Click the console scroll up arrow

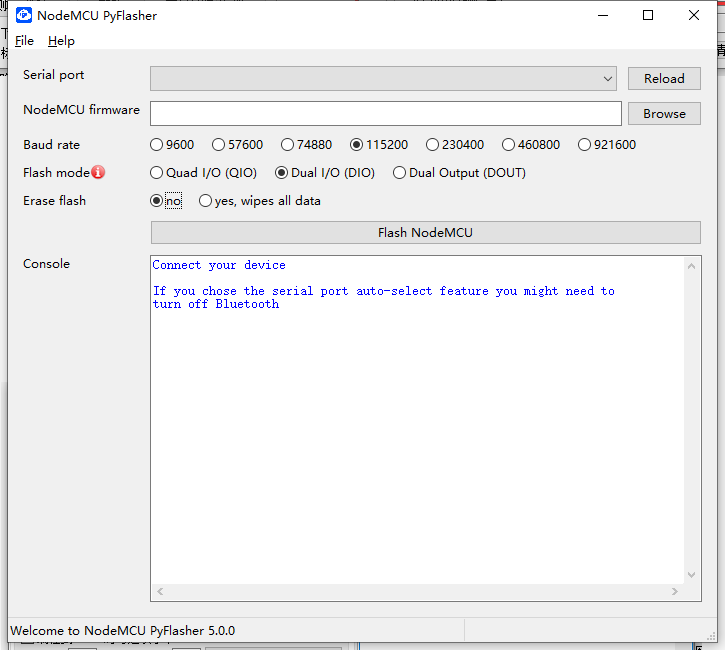692,266
